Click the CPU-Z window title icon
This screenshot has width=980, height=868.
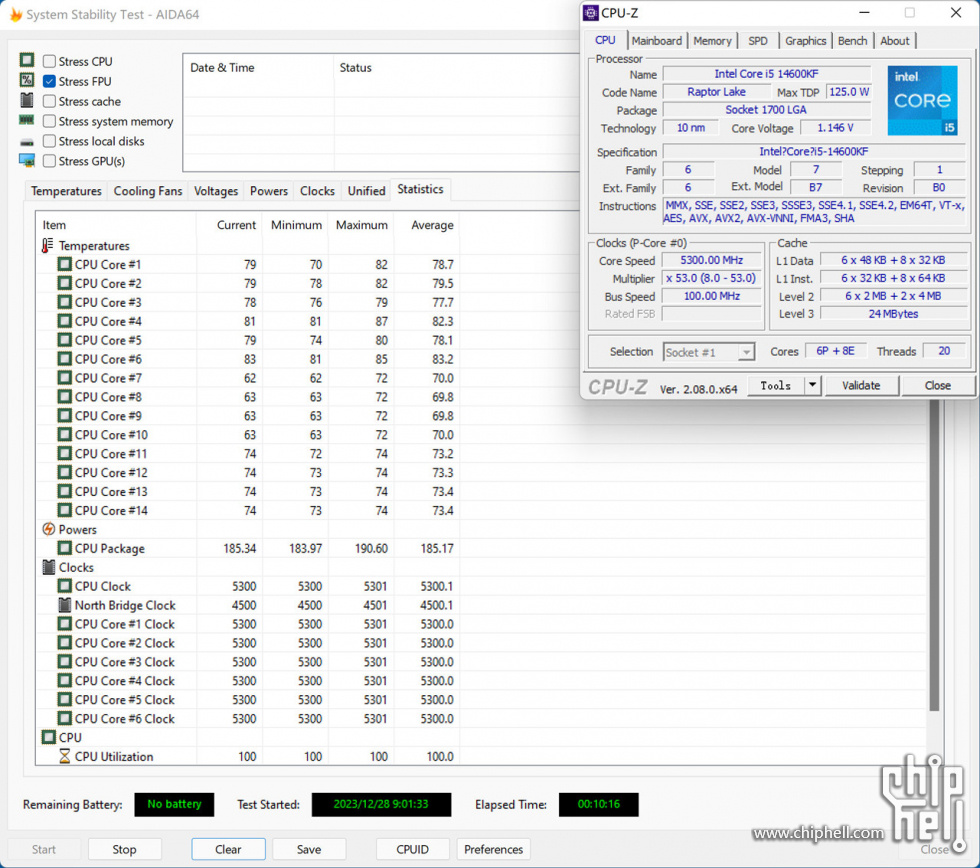coord(591,13)
